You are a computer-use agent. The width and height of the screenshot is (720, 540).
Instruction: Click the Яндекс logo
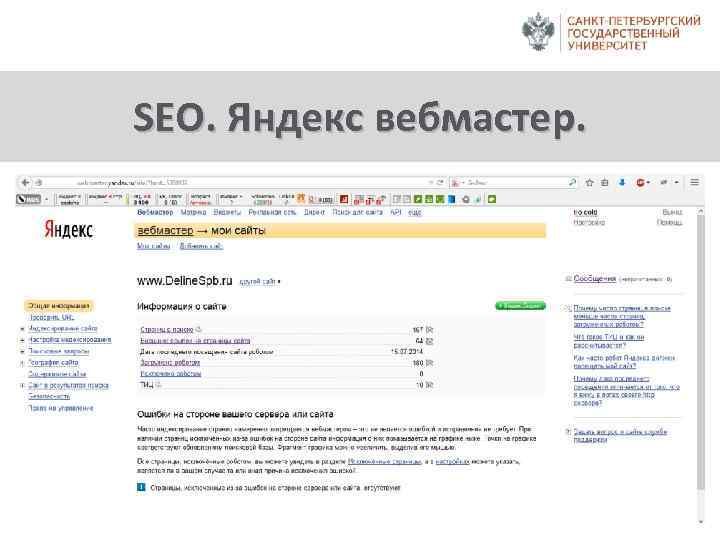point(69,229)
